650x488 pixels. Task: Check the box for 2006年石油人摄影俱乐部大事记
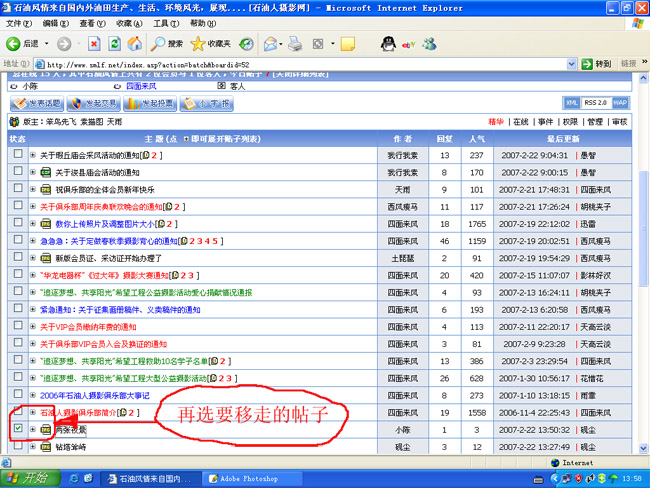pyautogui.click(x=18, y=394)
